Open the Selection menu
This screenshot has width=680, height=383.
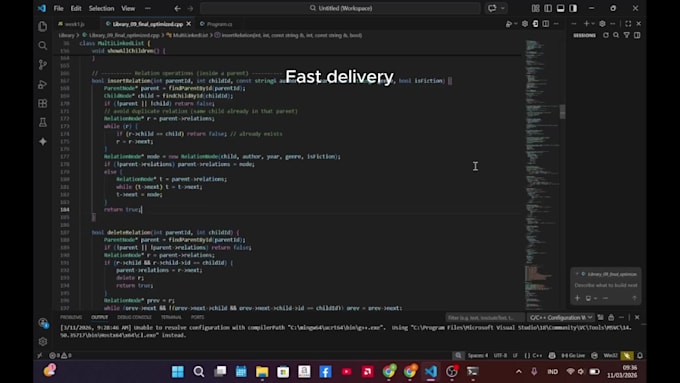tap(101, 8)
